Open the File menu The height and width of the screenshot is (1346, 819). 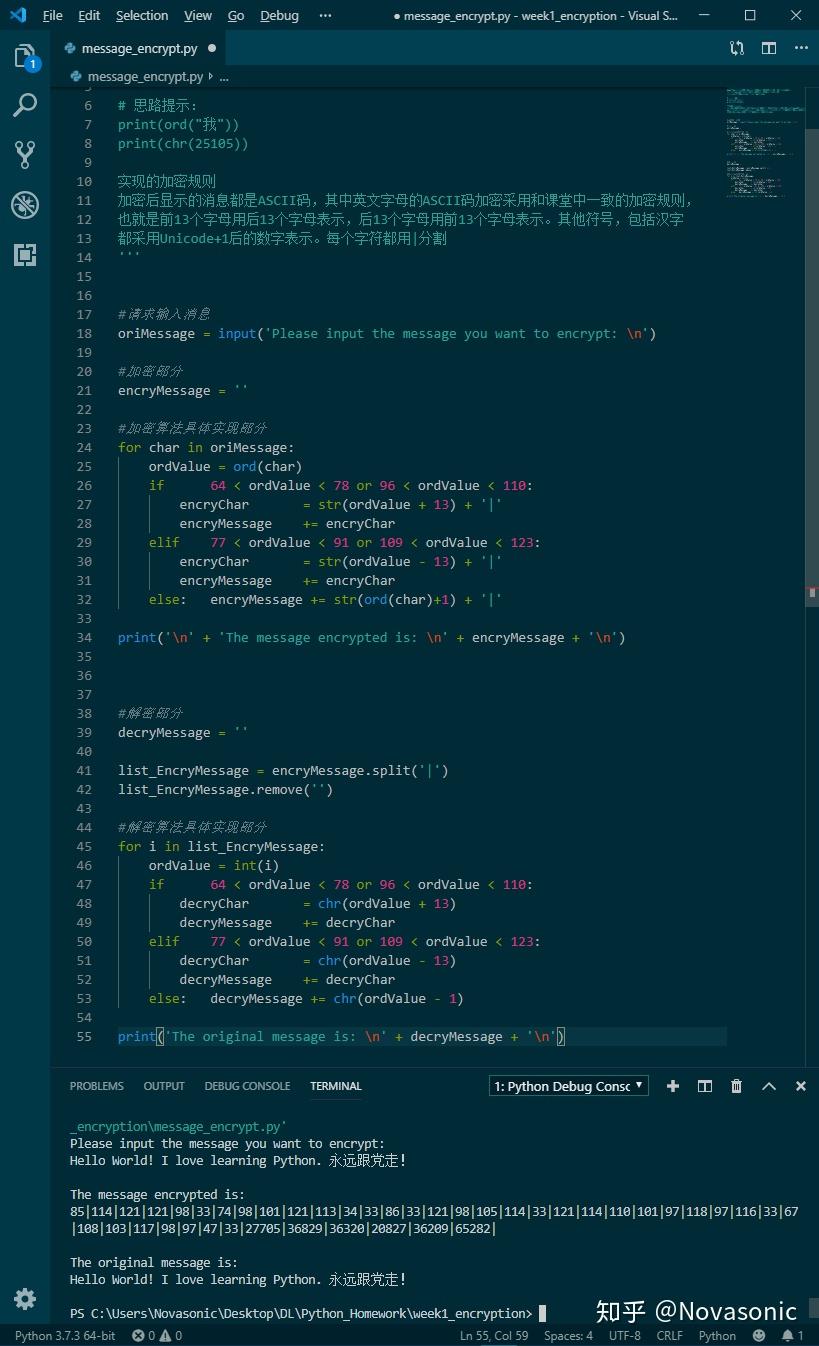[x=52, y=15]
